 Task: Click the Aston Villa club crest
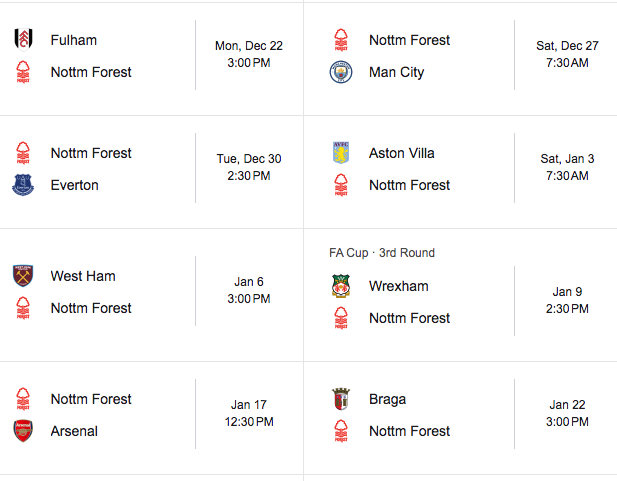(x=341, y=153)
